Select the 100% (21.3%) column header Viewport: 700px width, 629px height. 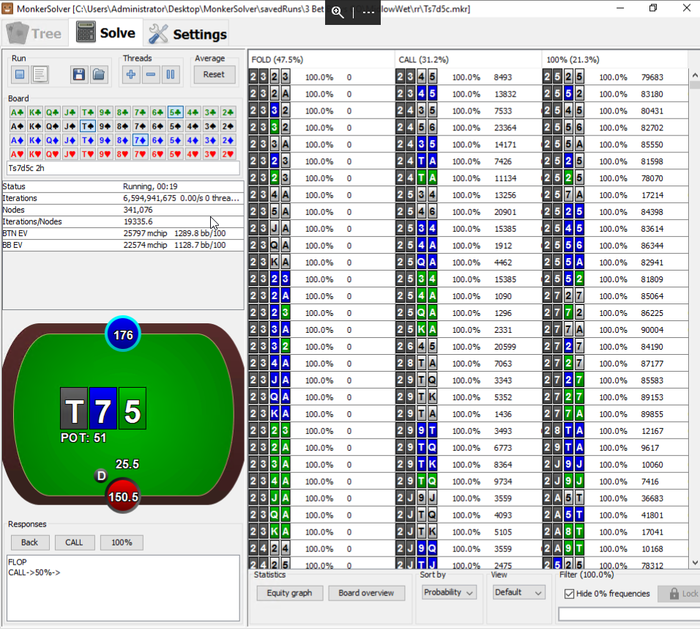click(x=615, y=59)
